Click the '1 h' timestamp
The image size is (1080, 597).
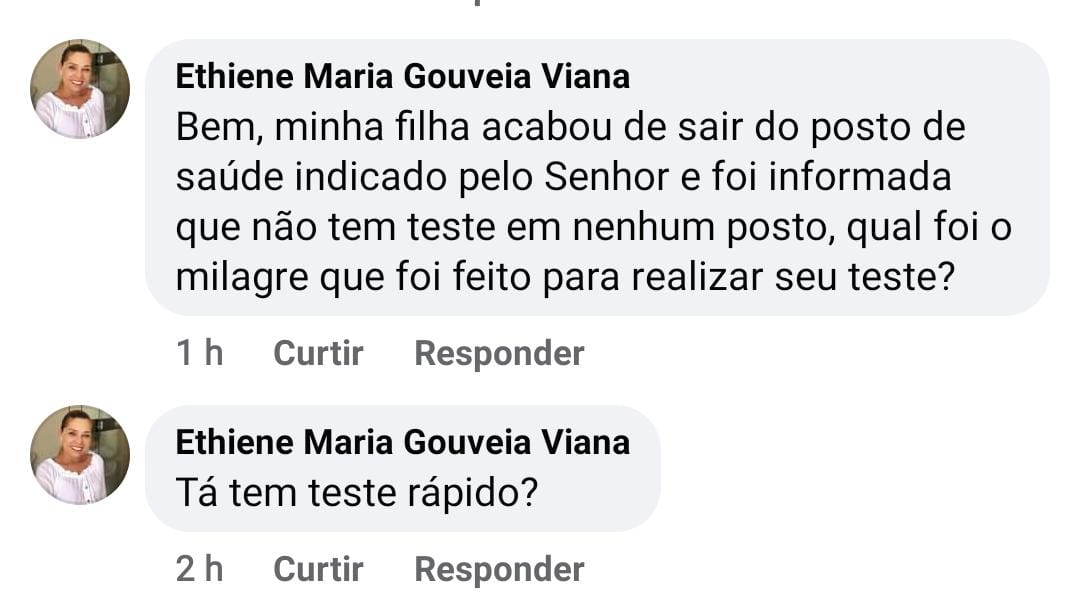(199, 353)
